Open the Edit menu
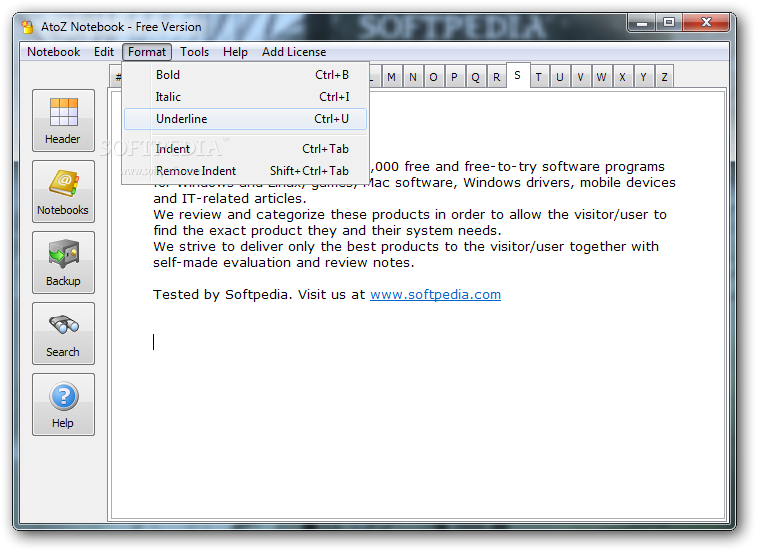This screenshot has height=551, width=757. click(104, 52)
